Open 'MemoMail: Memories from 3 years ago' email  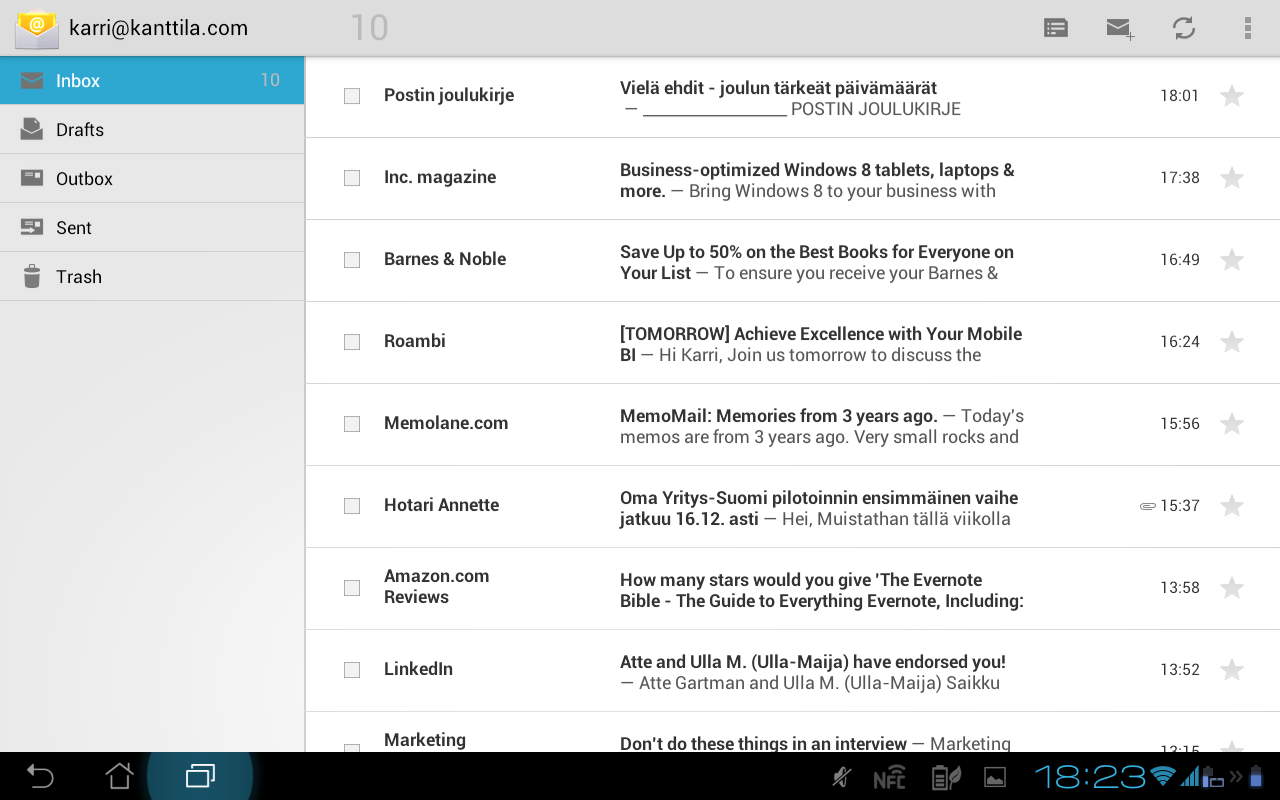click(792, 425)
